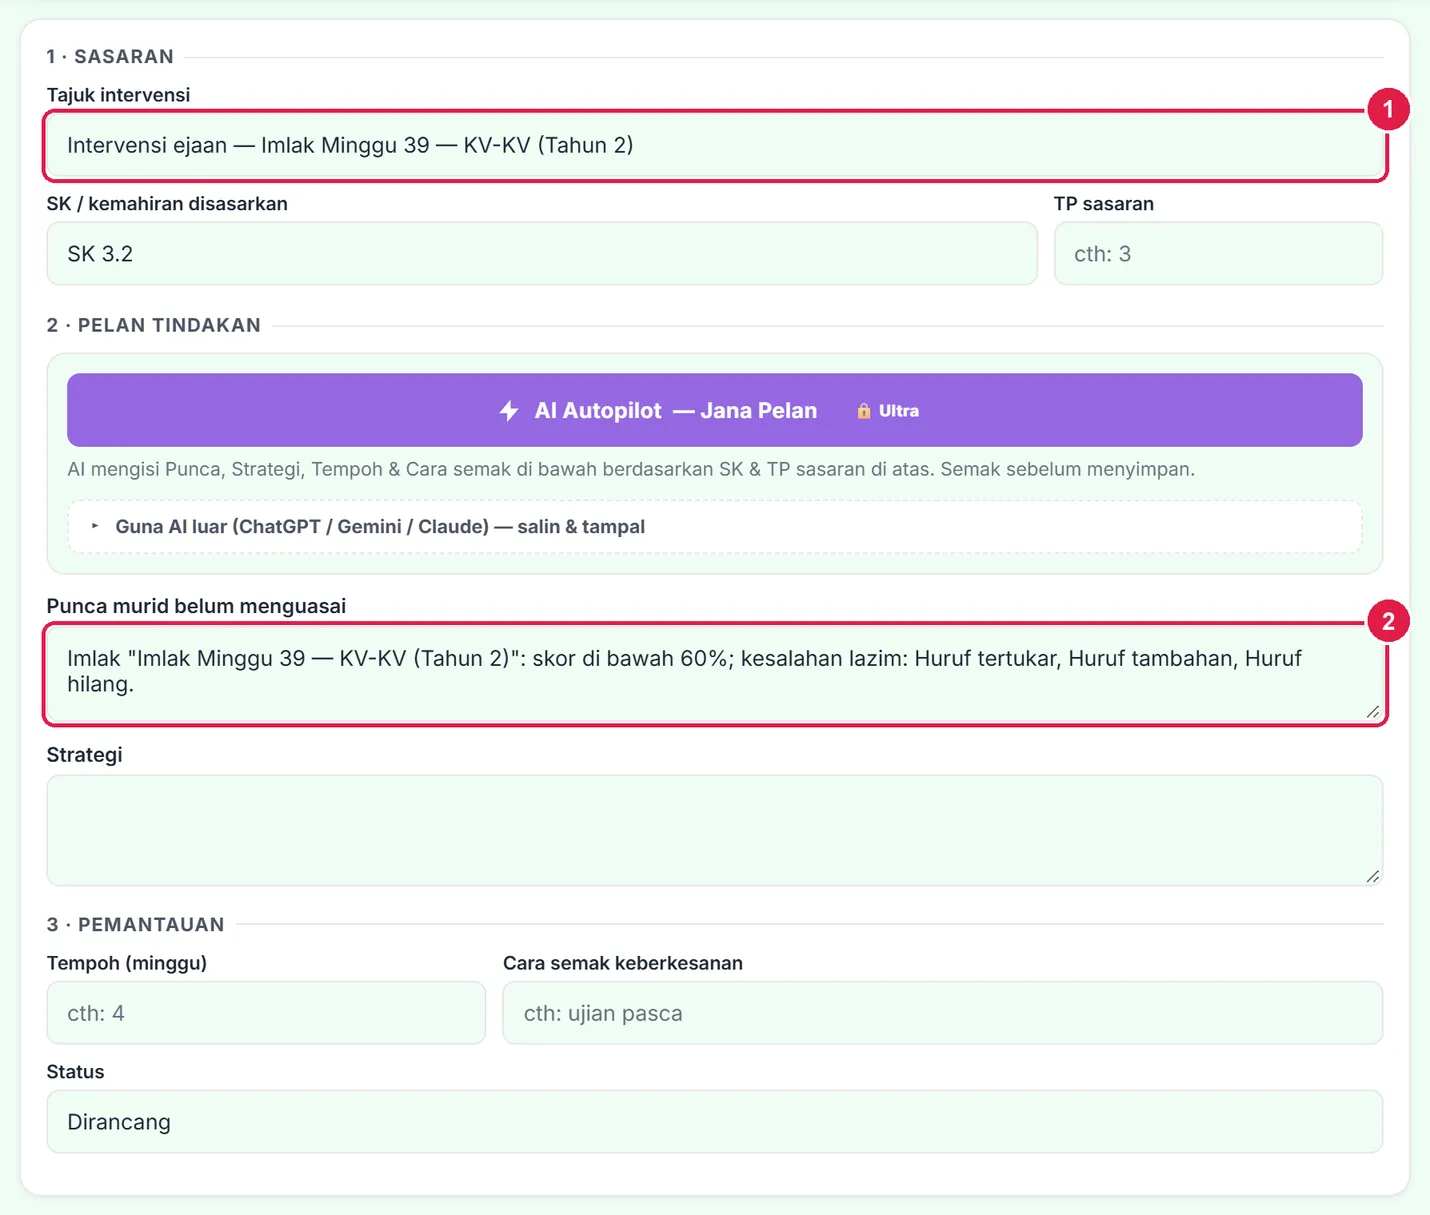Image resolution: width=1430 pixels, height=1215 pixels.
Task: Click inside the empty Strategi textarea
Action: (x=715, y=830)
